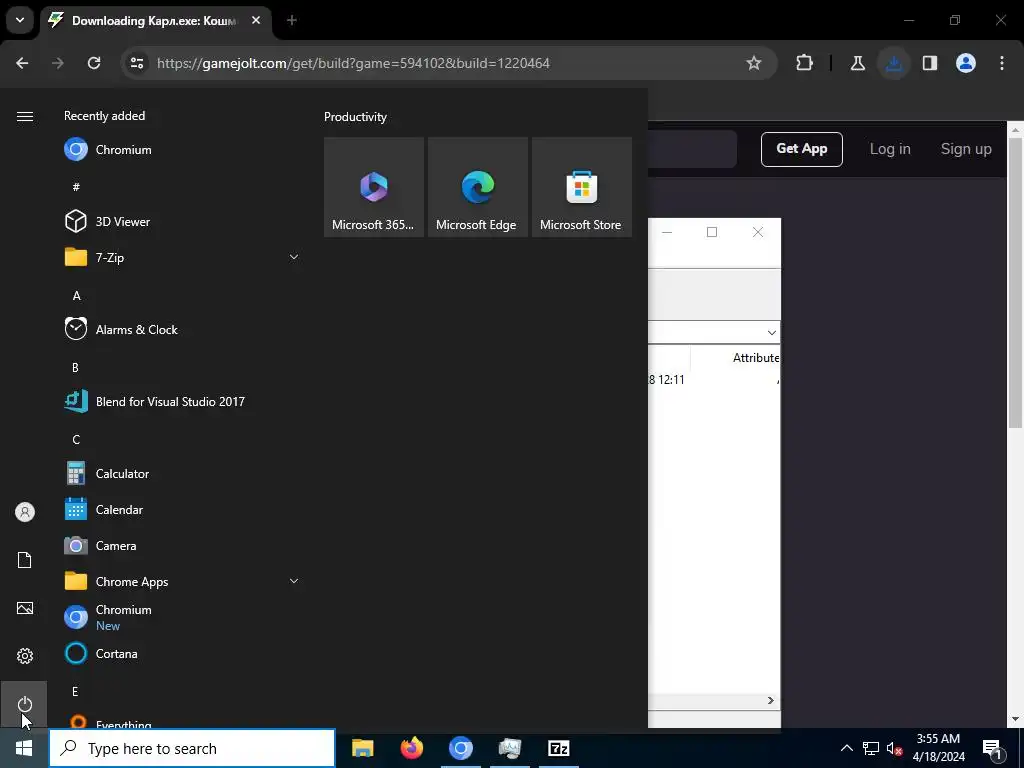Open the user account icon in Start
This screenshot has width=1024, height=768.
(25, 512)
